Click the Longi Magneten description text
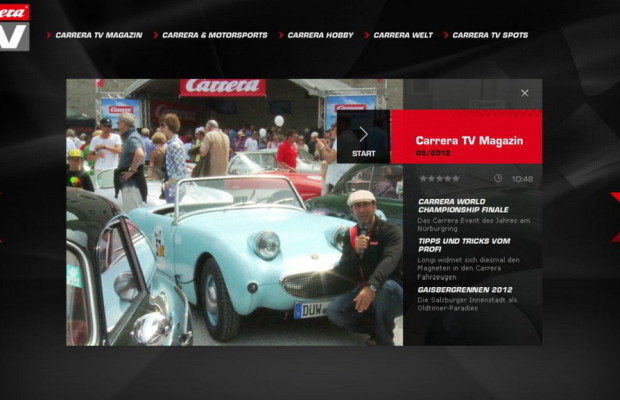 pos(469,268)
